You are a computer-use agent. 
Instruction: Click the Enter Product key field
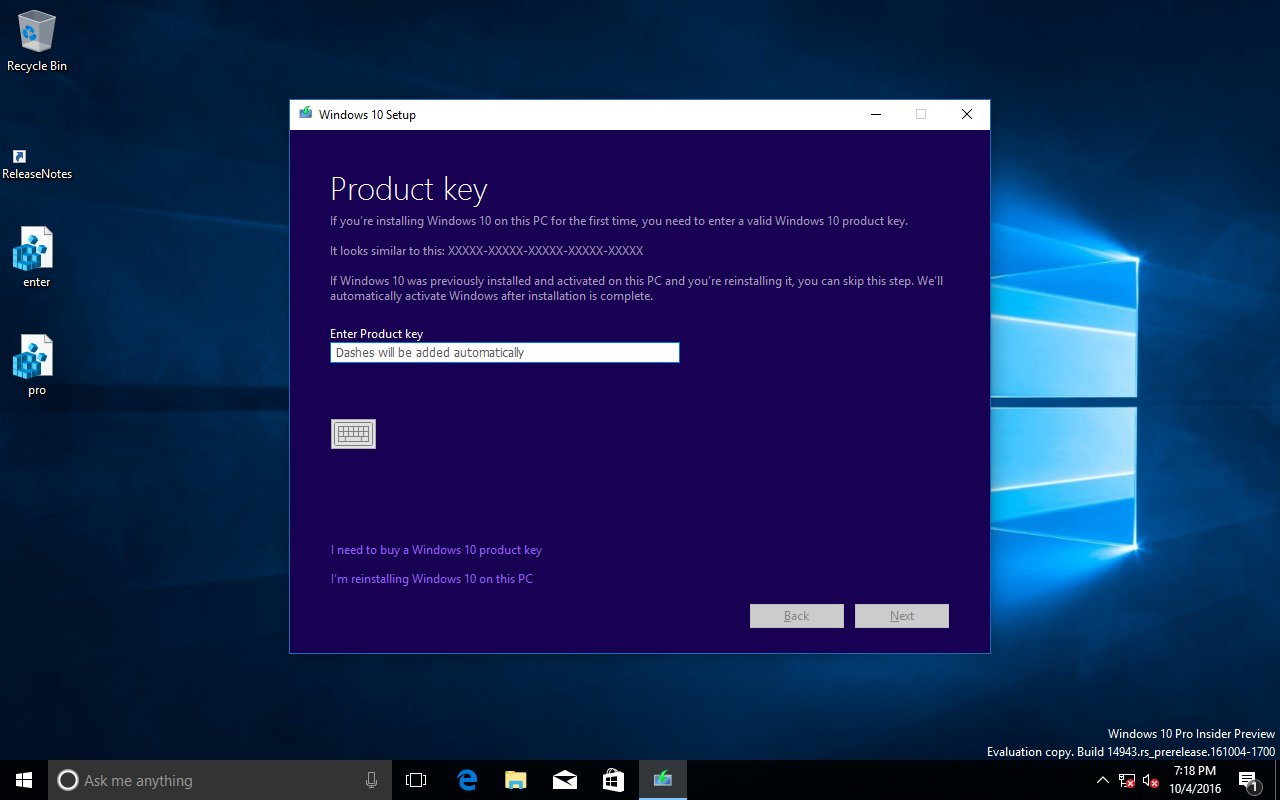pos(505,352)
